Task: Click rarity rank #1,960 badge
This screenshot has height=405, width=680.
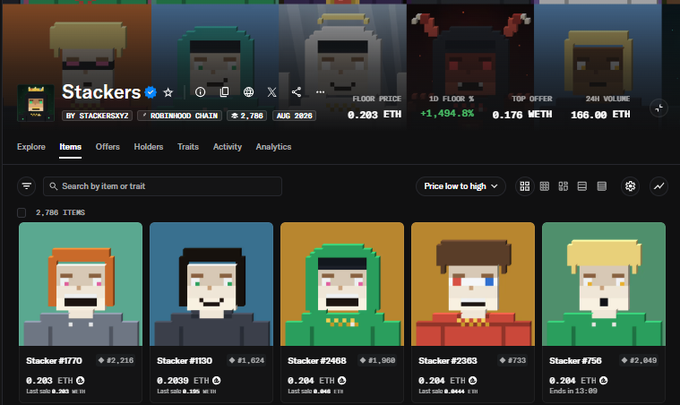Action: click(x=377, y=360)
